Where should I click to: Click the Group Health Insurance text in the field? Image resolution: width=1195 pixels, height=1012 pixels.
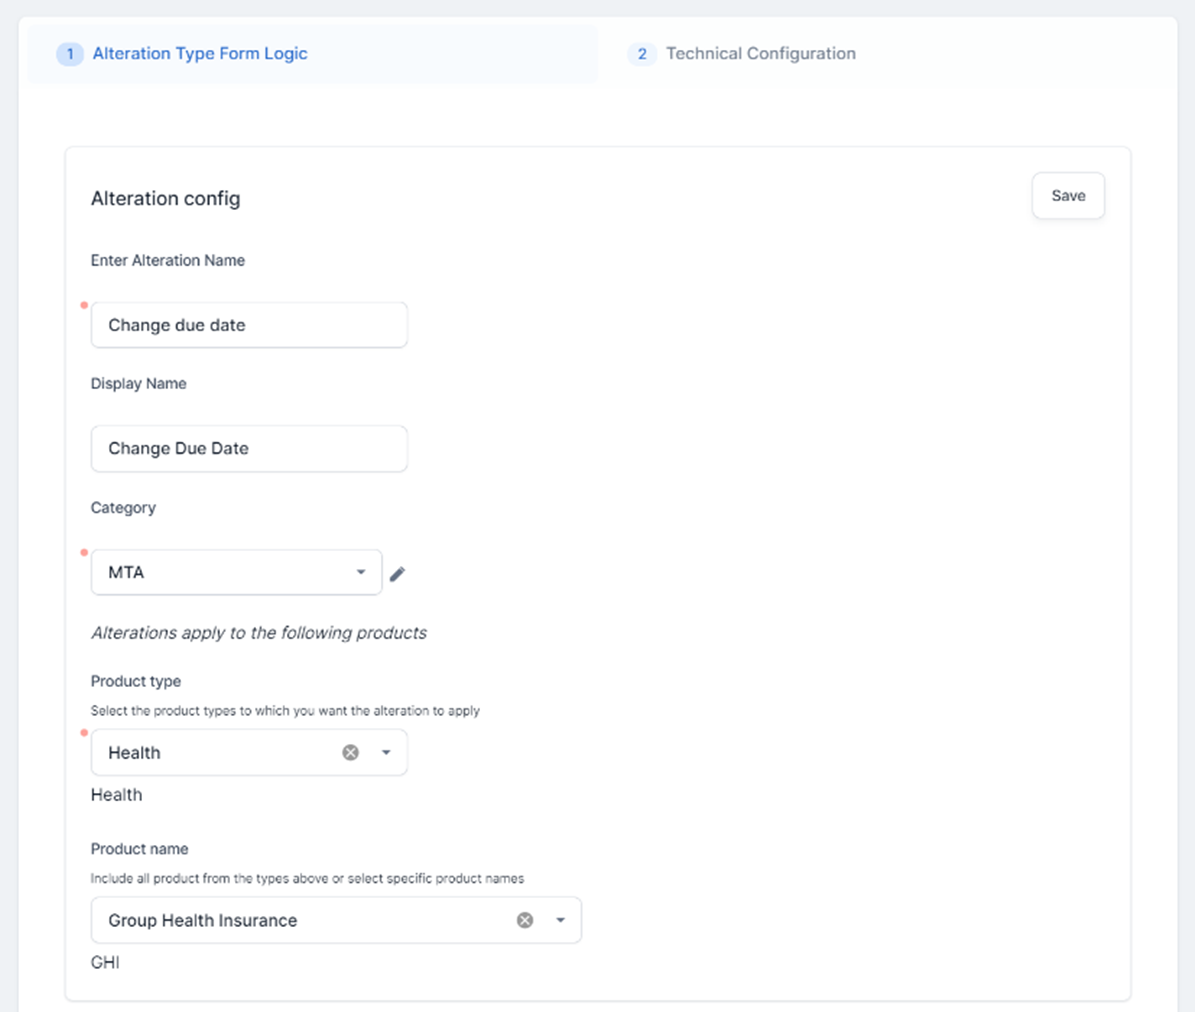pyautogui.click(x=203, y=921)
